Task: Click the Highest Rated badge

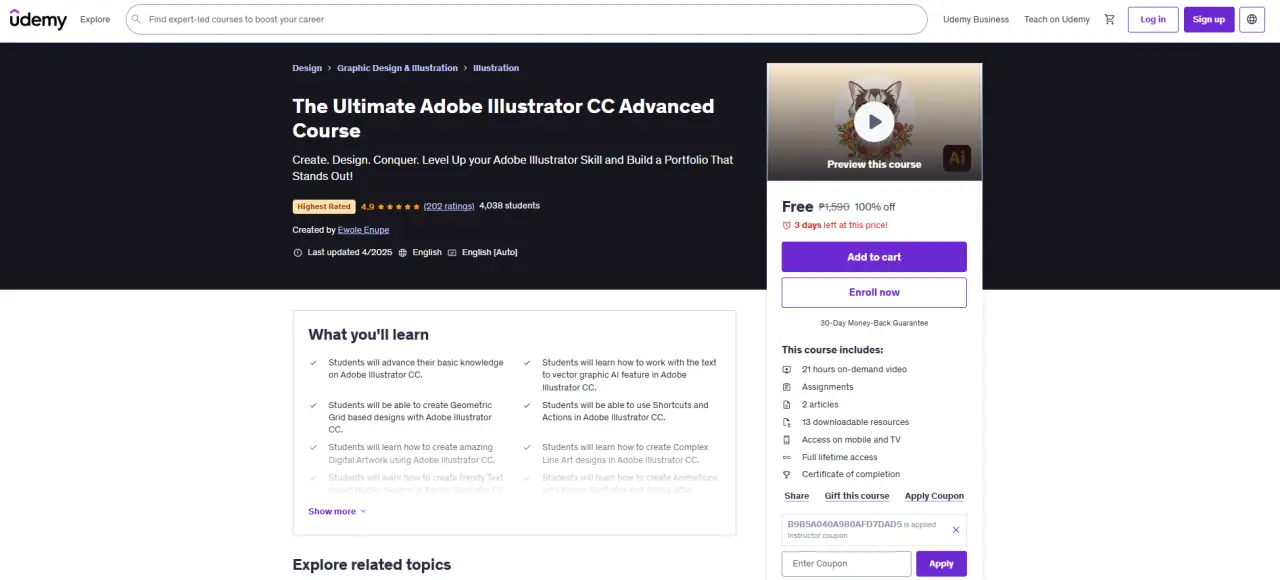Action: coord(324,207)
